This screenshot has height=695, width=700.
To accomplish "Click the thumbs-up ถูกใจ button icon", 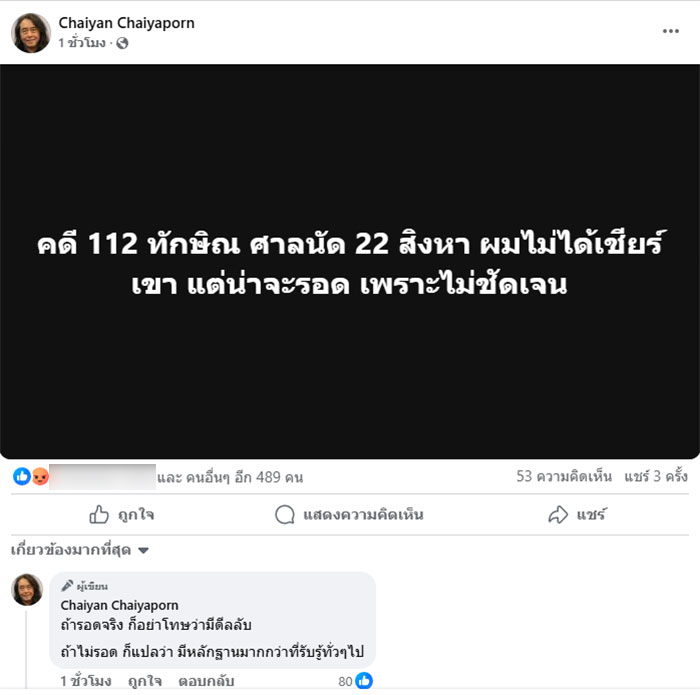I will 99,514.
